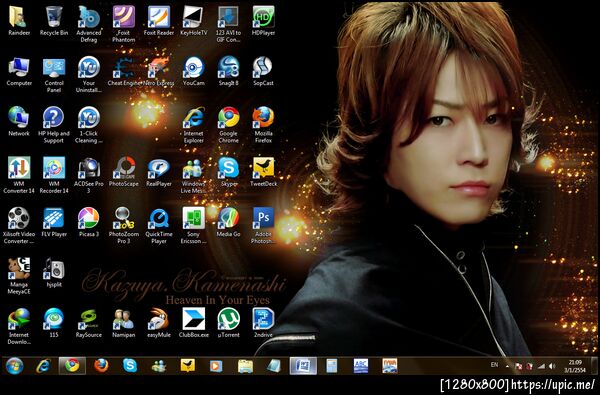Image resolution: width=600 pixels, height=395 pixels.
Task: Open ClubBox.exe
Action: coord(194,323)
